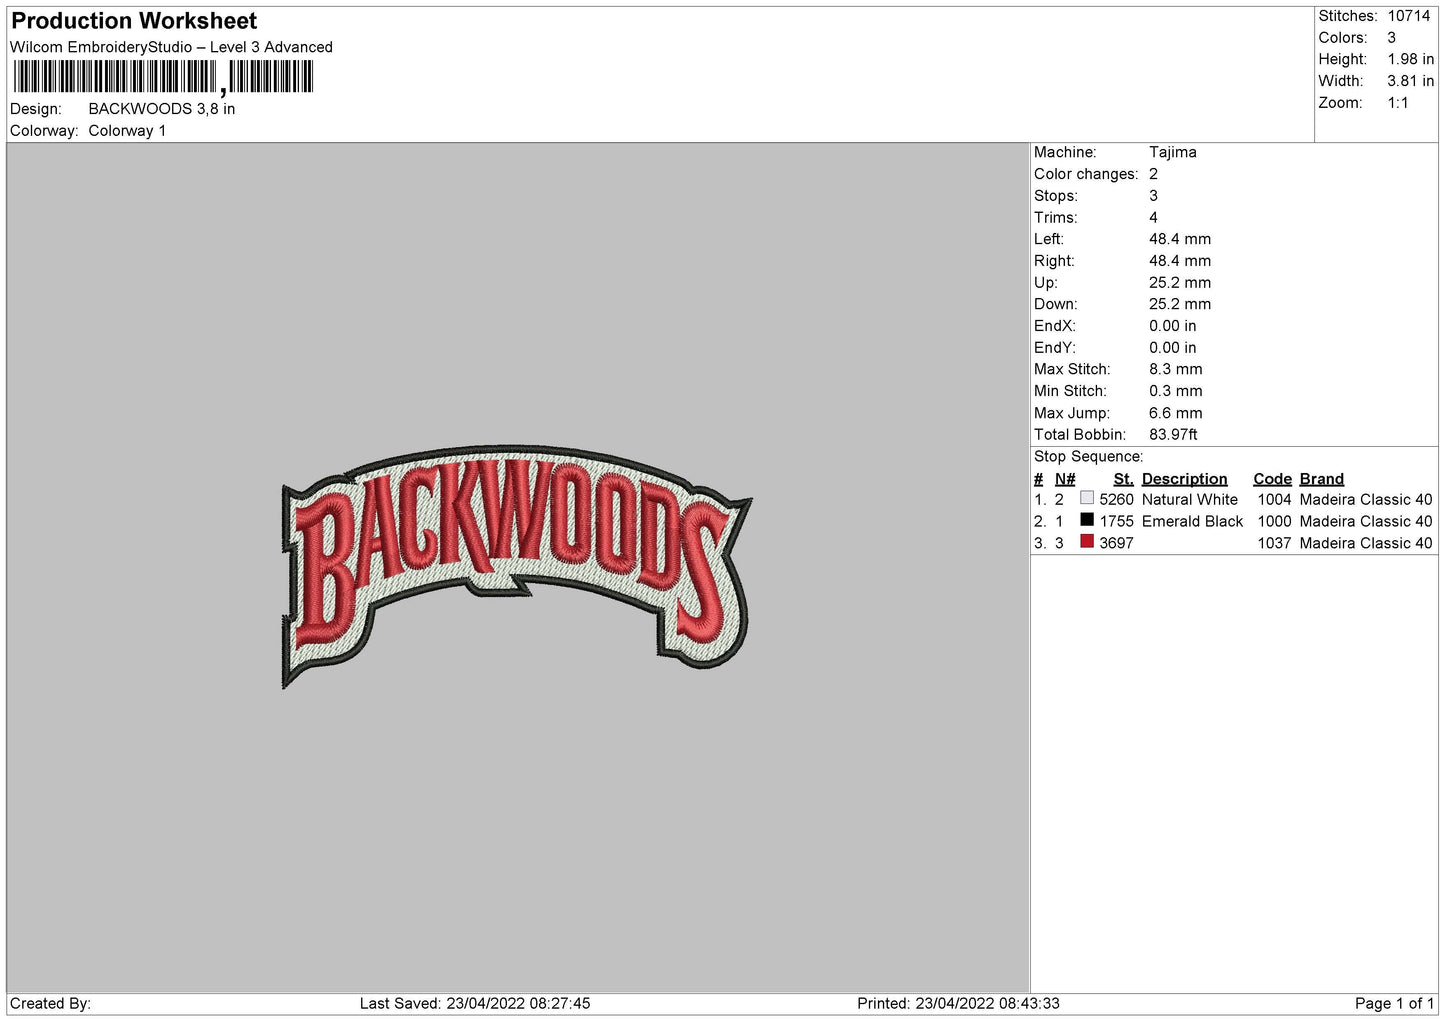
Task: Click the Created By footer label
Action: [50, 1004]
